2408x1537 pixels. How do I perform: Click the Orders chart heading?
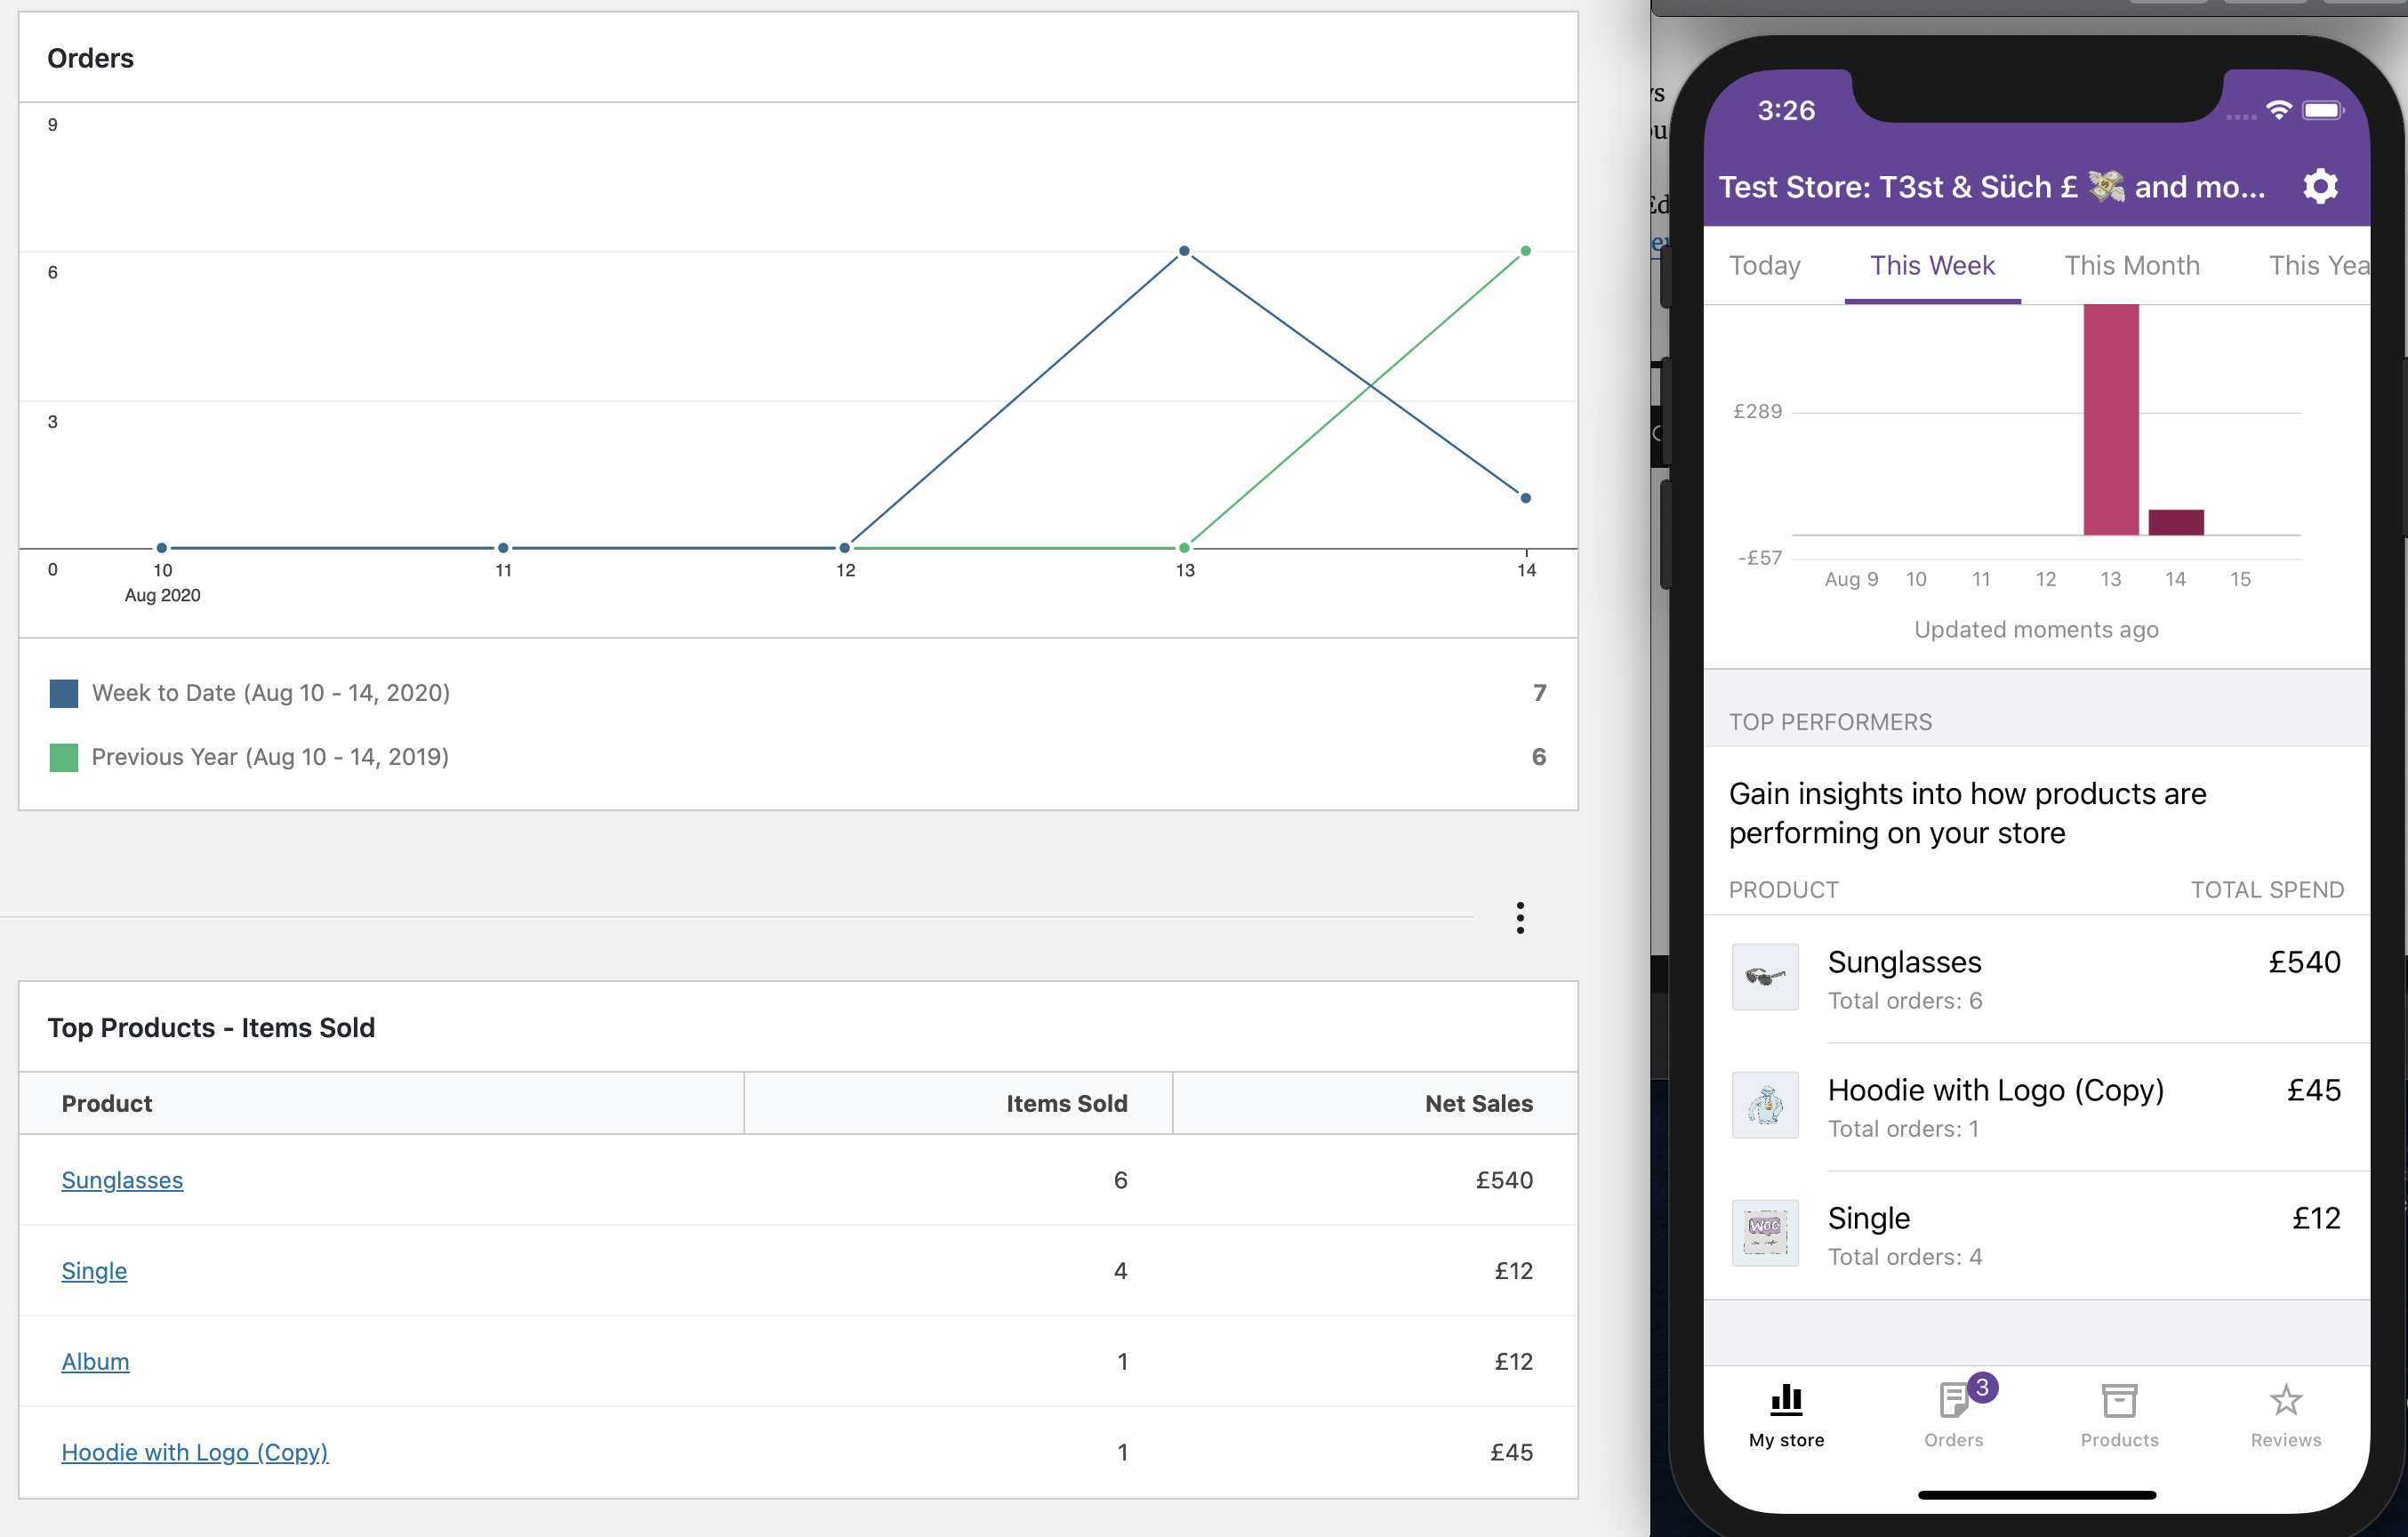tap(90, 58)
